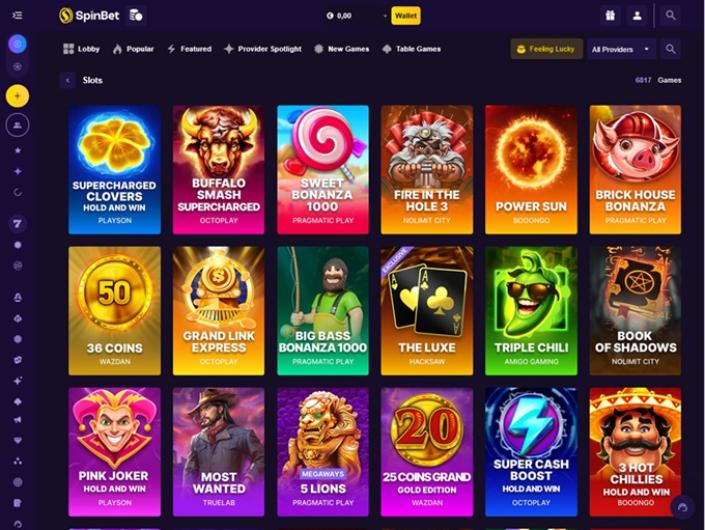705x530 pixels.
Task: Open the support chat bubble icon
Action: (682, 508)
